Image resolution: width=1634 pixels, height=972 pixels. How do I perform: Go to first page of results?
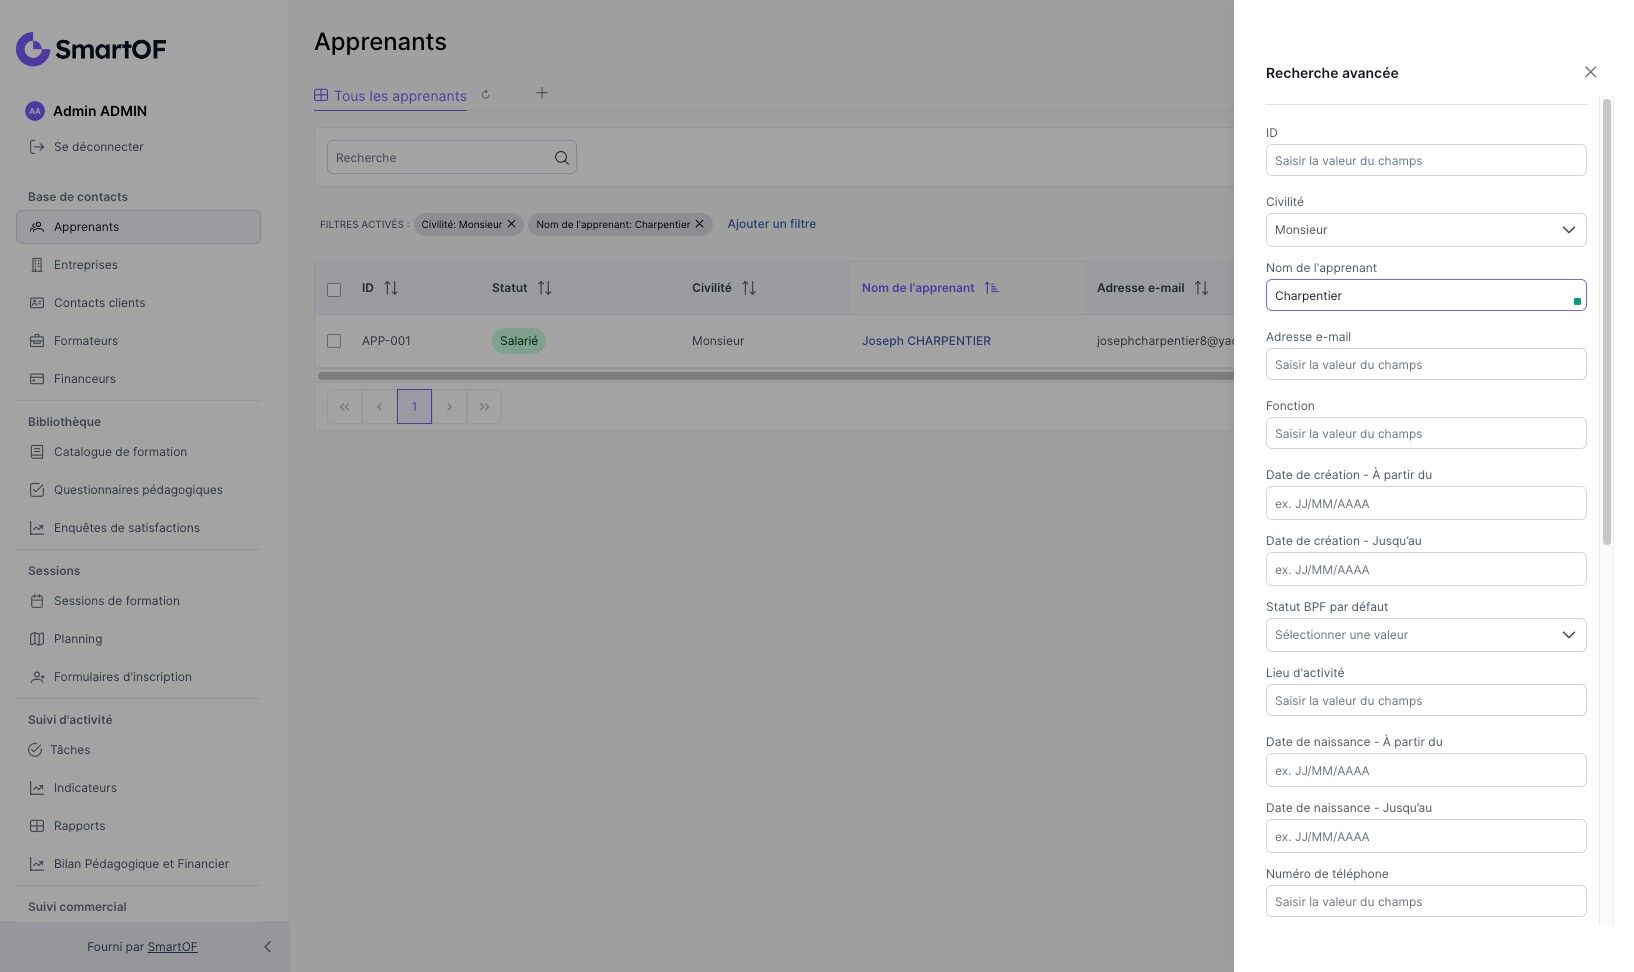344,407
